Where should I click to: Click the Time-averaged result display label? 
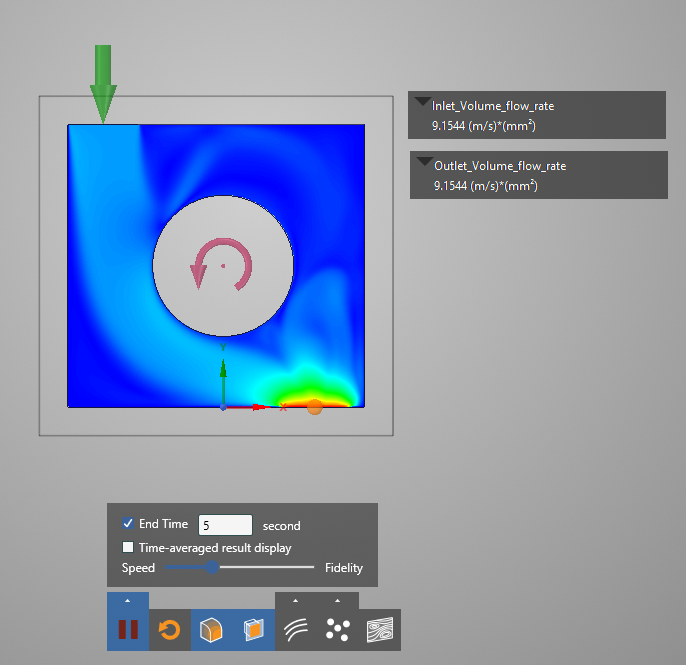215,548
